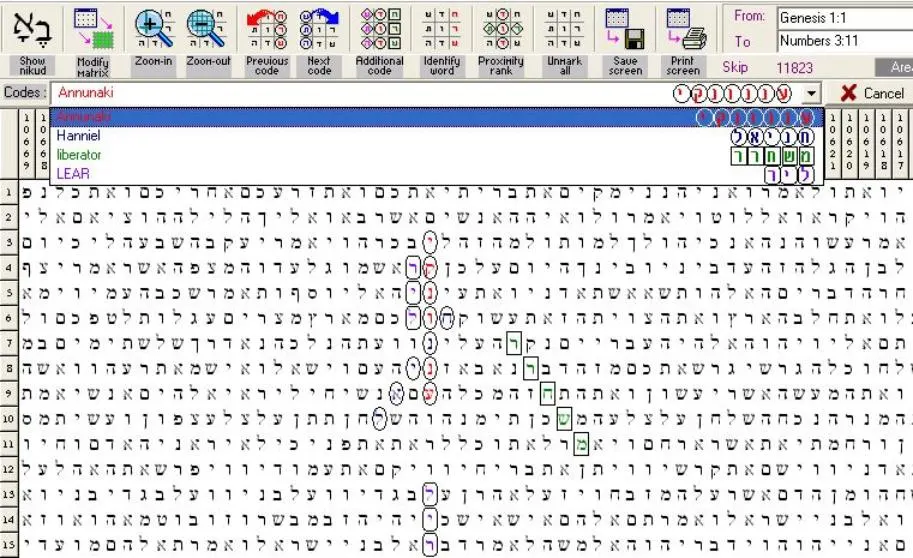Select Annunaki in the codes list
The width and height of the screenshot is (913, 558).
coord(437,117)
